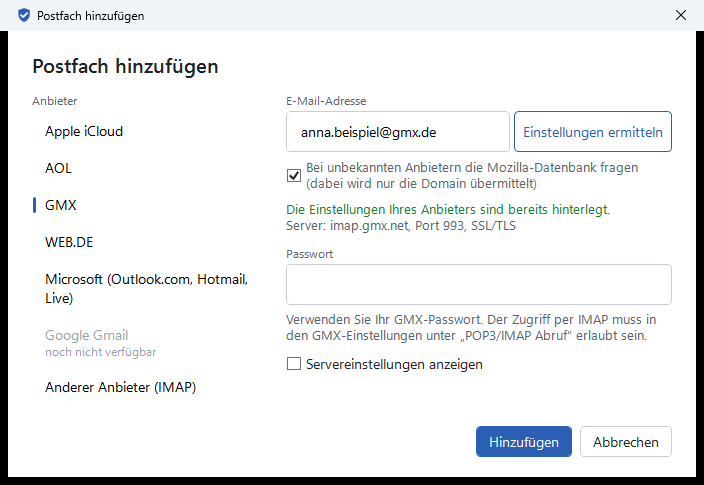704x485 pixels.
Task: Click into the Passwort field
Action: [479, 284]
